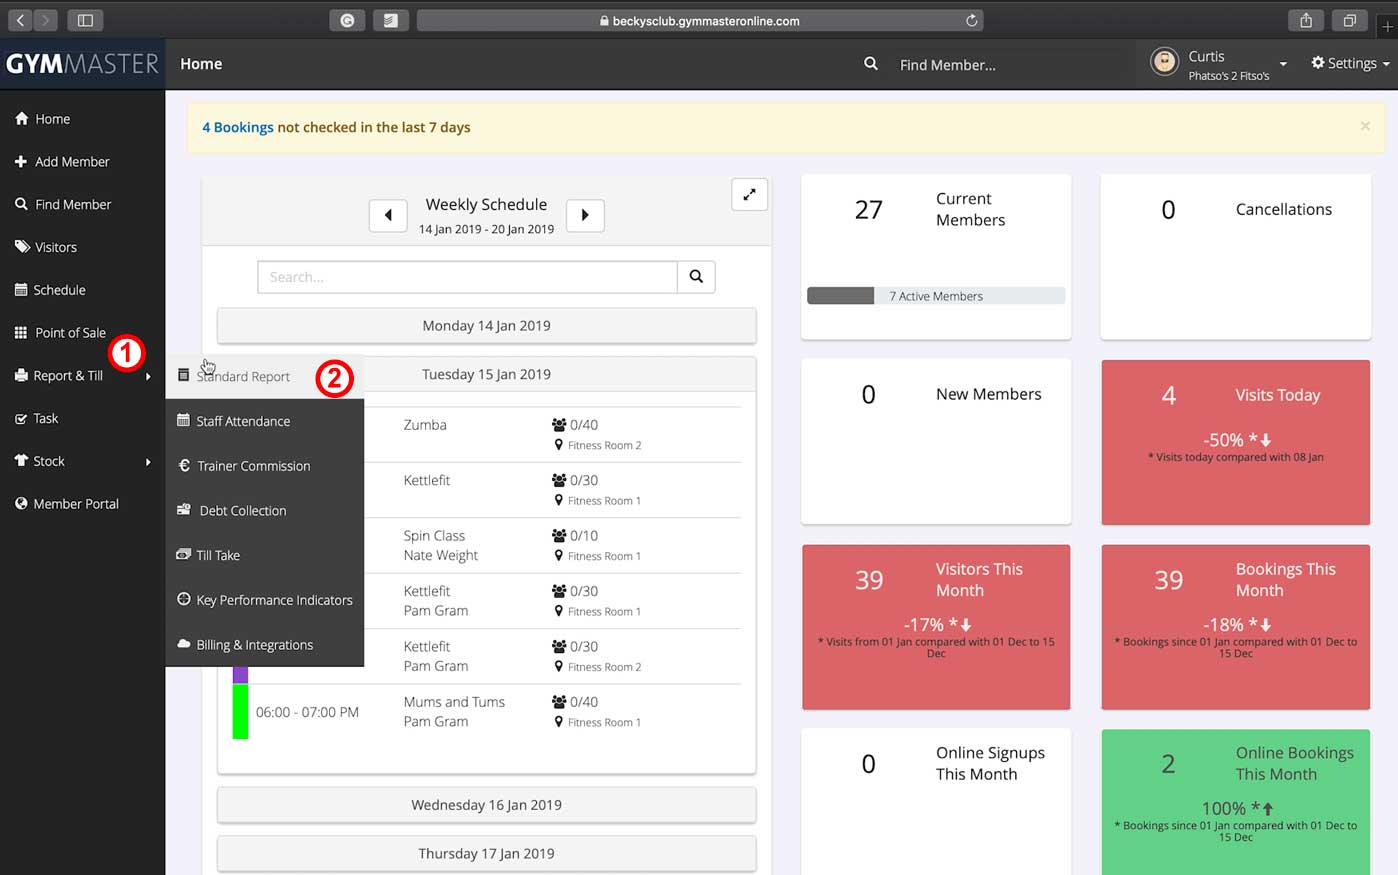The image size is (1398, 875).
Task: Go to previous week in schedule
Action: point(388,215)
